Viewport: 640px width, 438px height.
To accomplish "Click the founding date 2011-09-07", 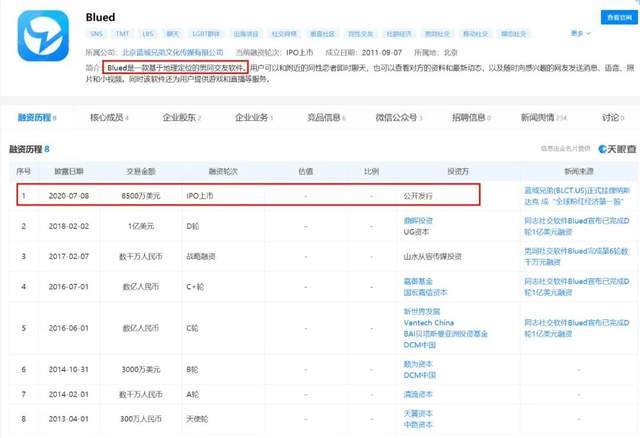I will point(382,52).
